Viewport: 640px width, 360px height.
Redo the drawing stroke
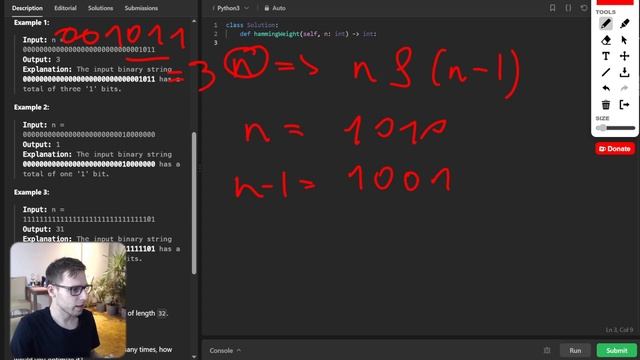click(624, 88)
